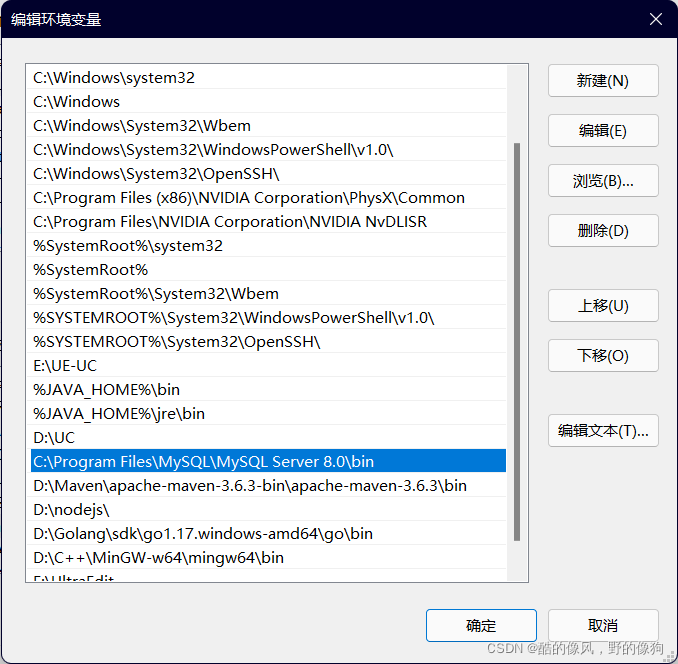
Task: Delete entry with 删除(D) button
Action: [603, 230]
